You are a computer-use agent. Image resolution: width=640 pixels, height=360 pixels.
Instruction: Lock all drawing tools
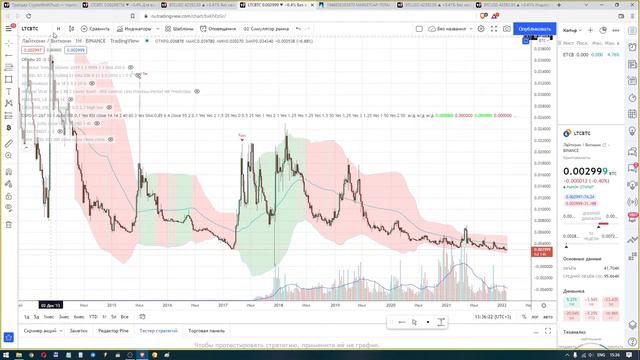click(x=9, y=196)
